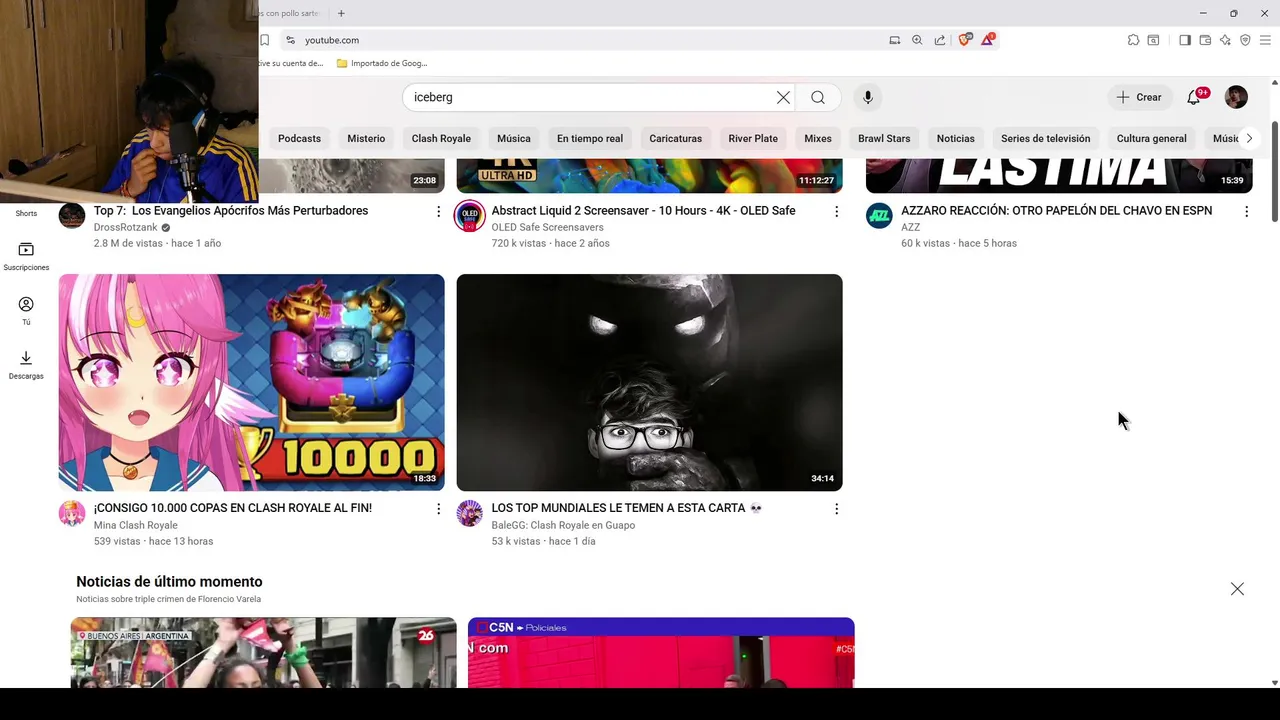Open Shorts in the sidebar
Image resolution: width=1280 pixels, height=720 pixels.
pyautogui.click(x=26, y=213)
